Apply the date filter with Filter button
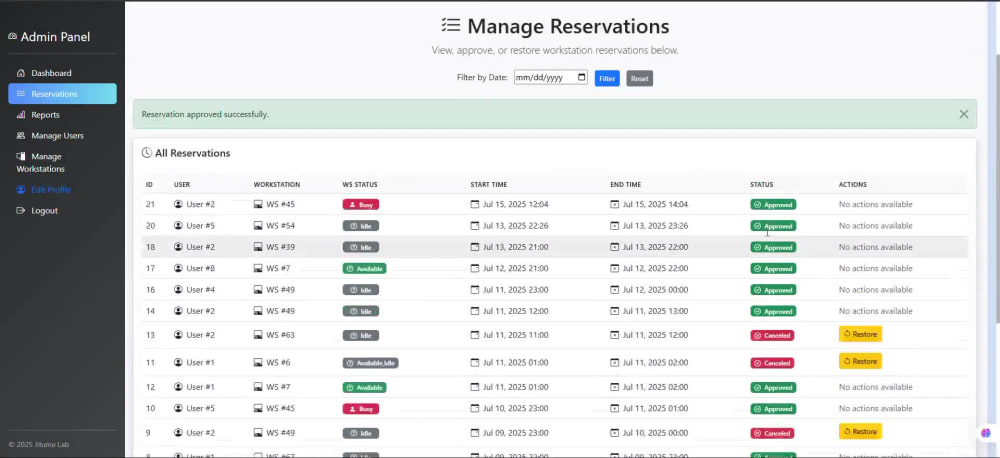Screen dimensions: 1000x458 pos(607,78)
